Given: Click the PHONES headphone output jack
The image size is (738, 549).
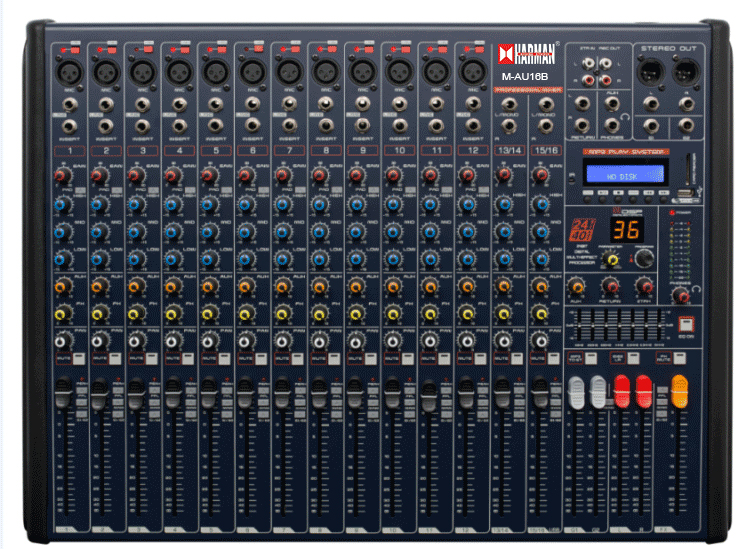Looking at the screenshot, I should (611, 125).
